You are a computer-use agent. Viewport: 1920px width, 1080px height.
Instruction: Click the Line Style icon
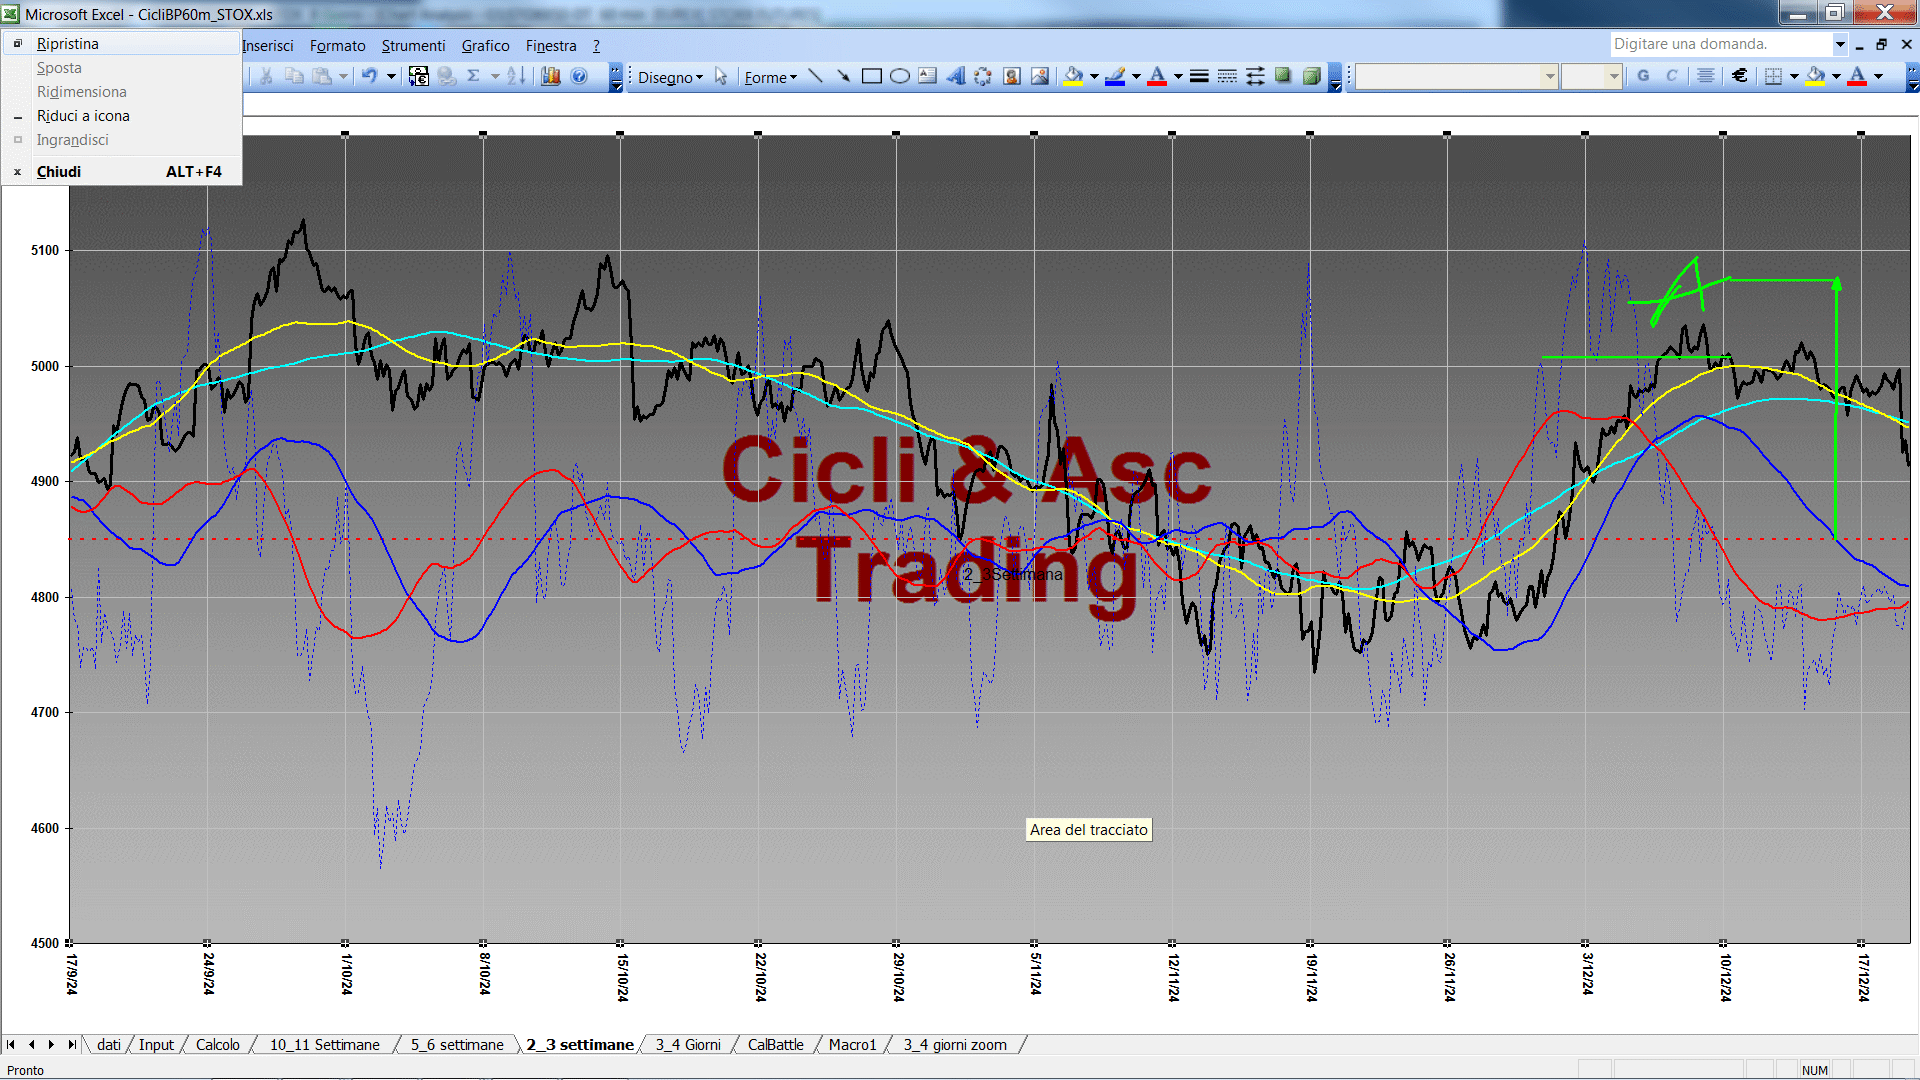[1199, 76]
